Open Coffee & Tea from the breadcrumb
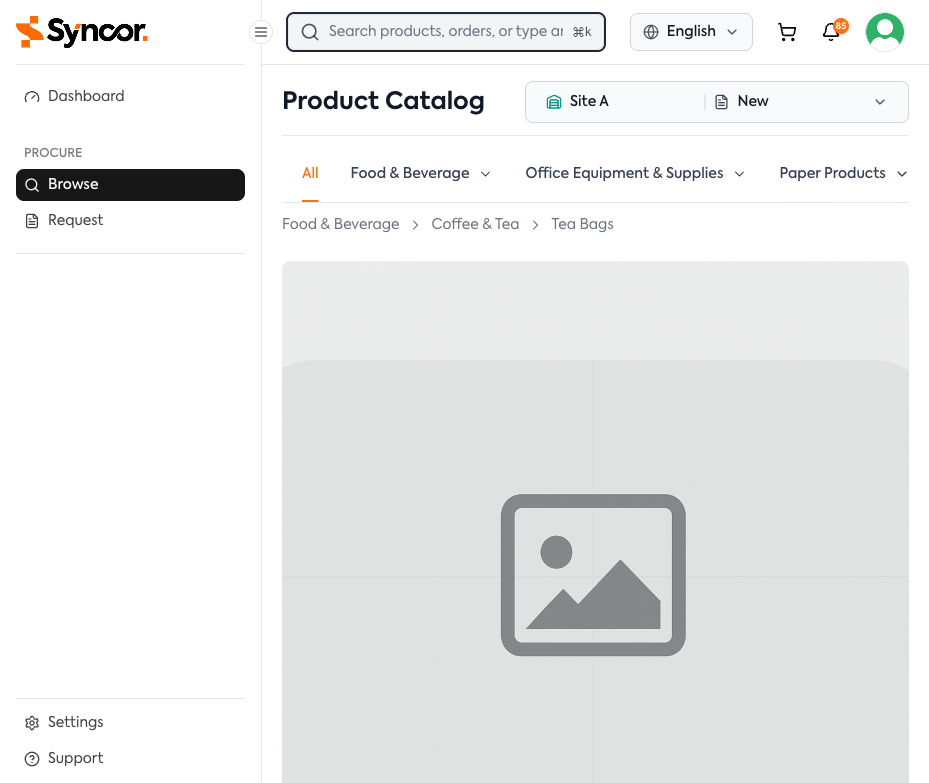Image resolution: width=929 pixels, height=783 pixels. pos(475,224)
